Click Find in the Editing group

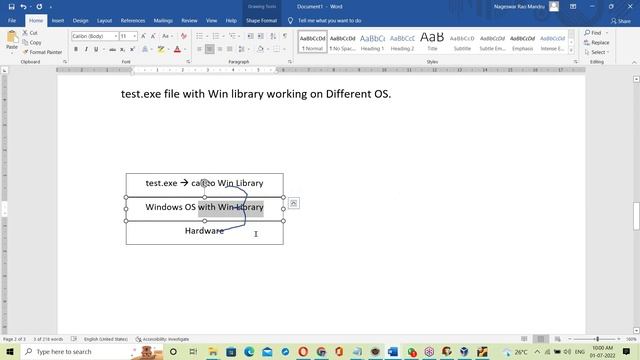click(593, 33)
